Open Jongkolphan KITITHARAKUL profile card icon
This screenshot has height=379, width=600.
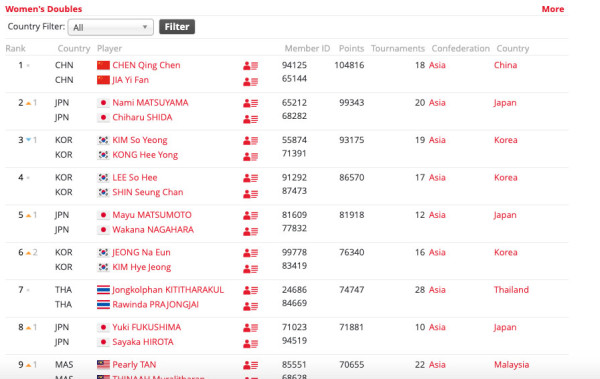pos(251,290)
